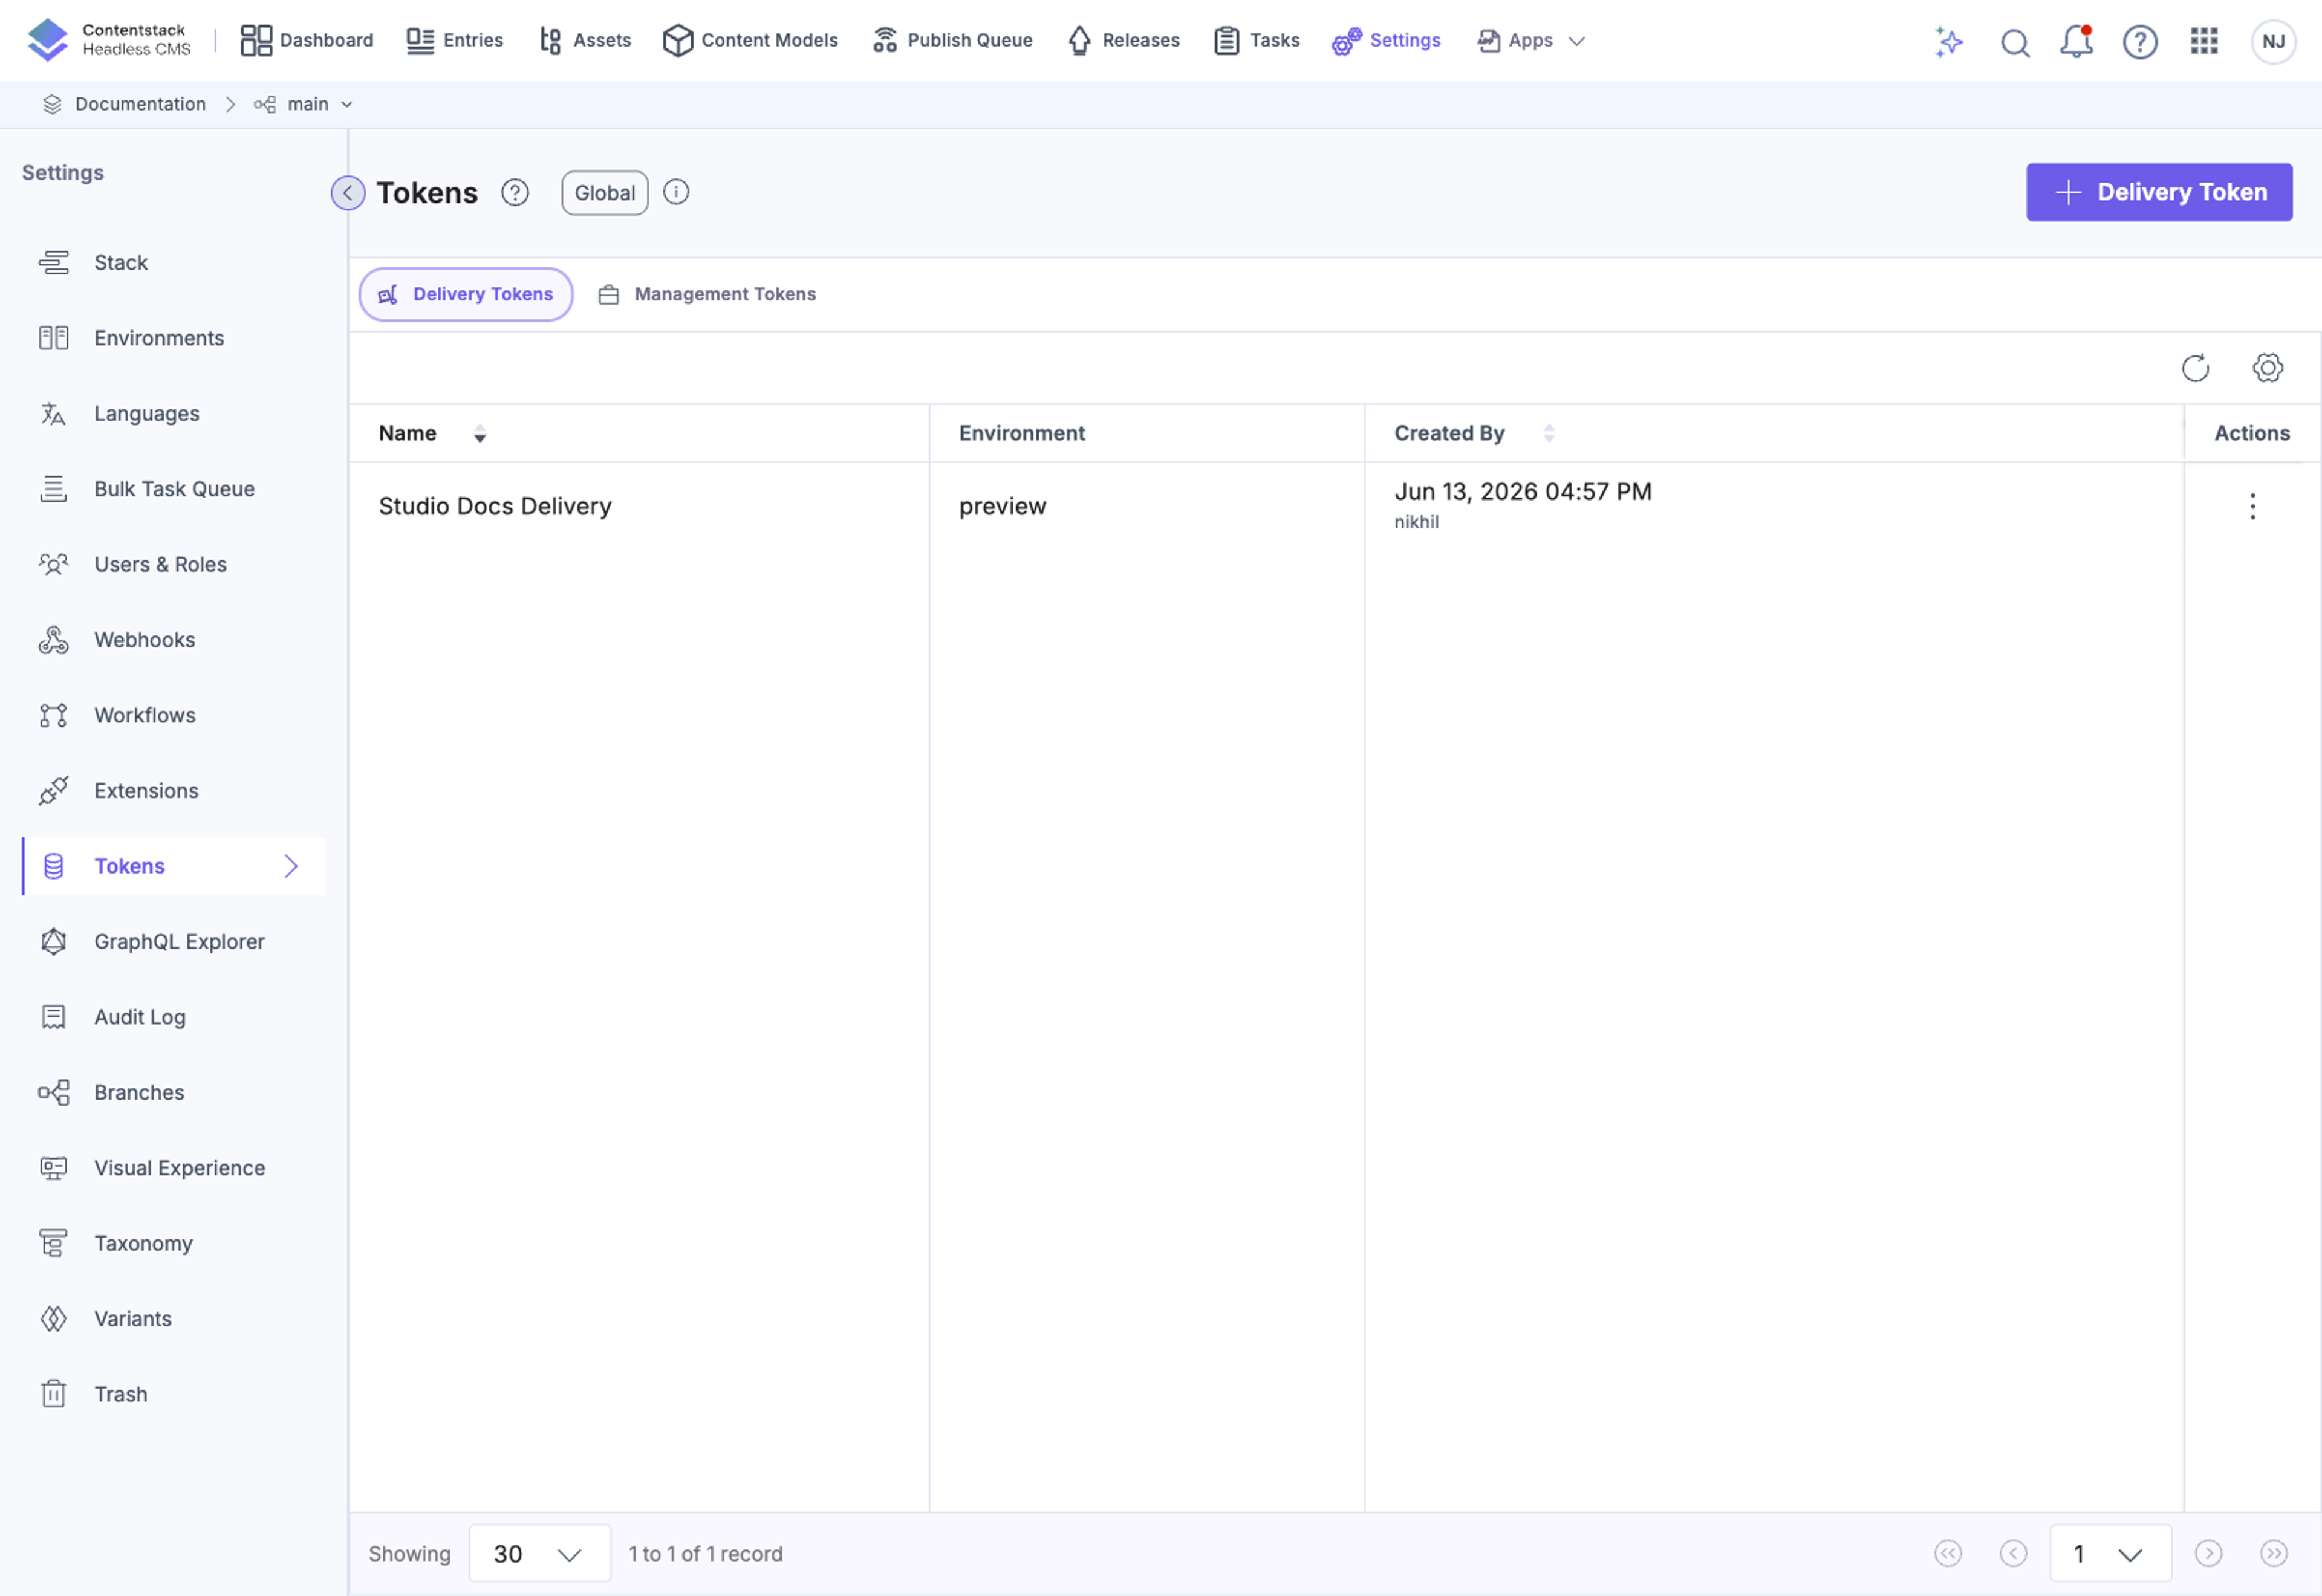
Task: Open Webhooks settings
Action: point(173,640)
